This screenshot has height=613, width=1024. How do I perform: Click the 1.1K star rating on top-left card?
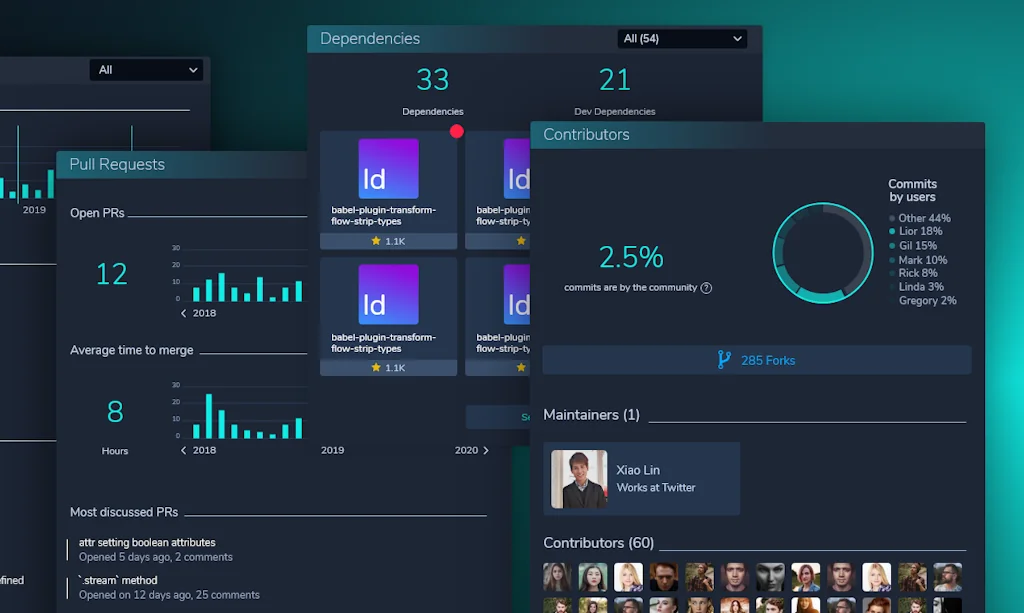388,241
